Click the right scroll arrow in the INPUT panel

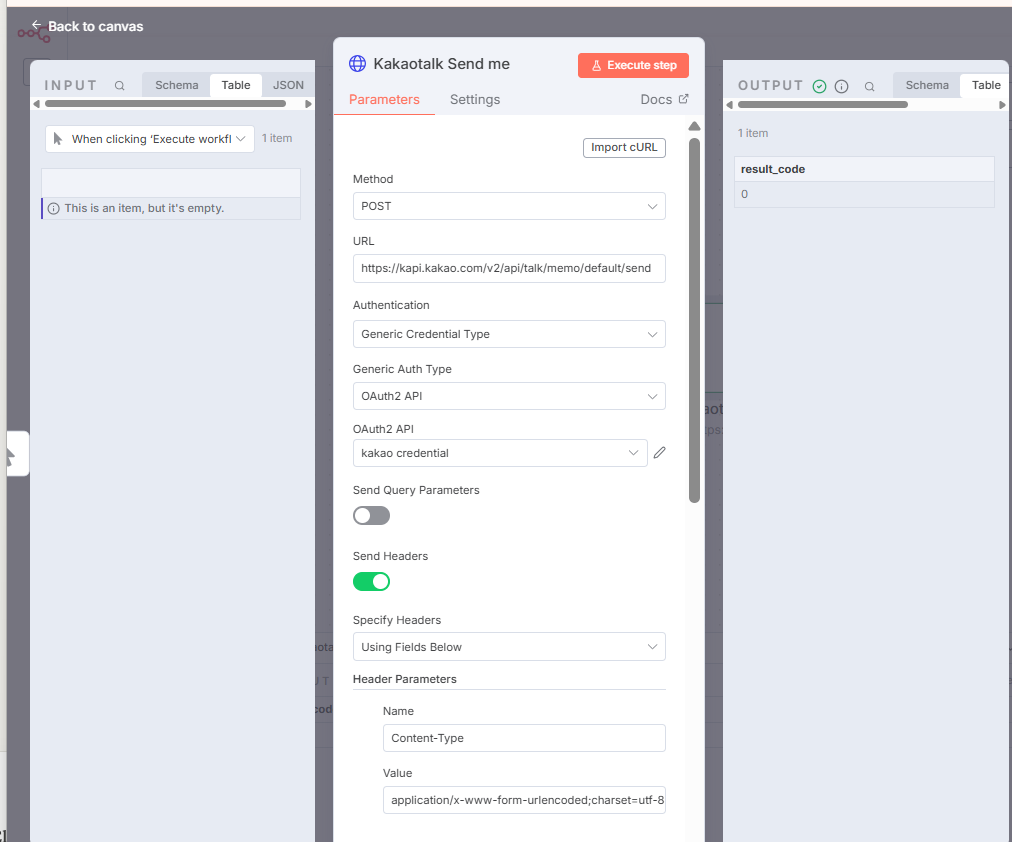coord(309,104)
